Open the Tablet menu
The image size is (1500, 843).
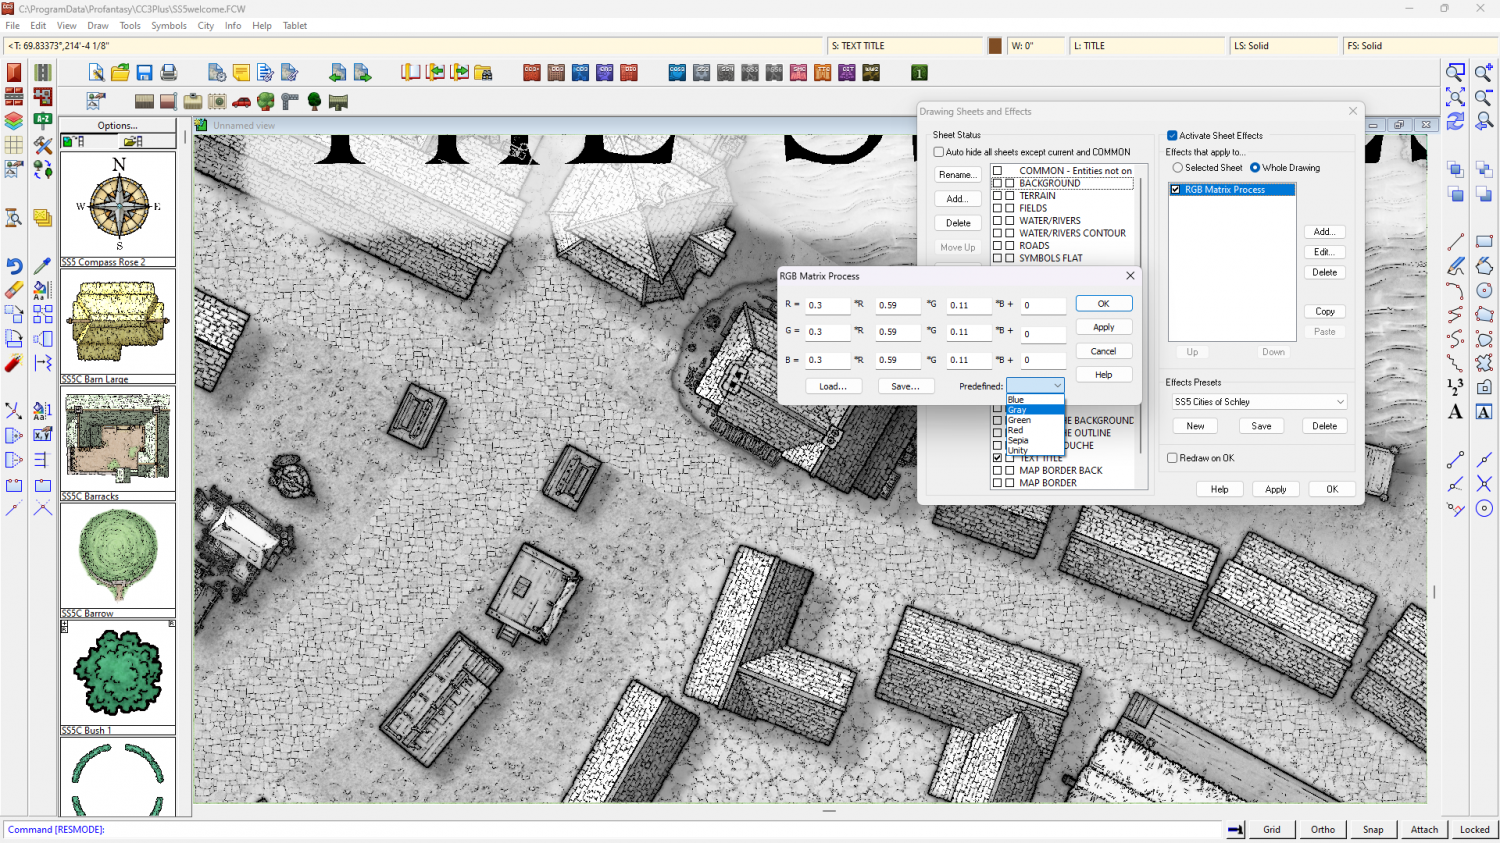coord(295,26)
